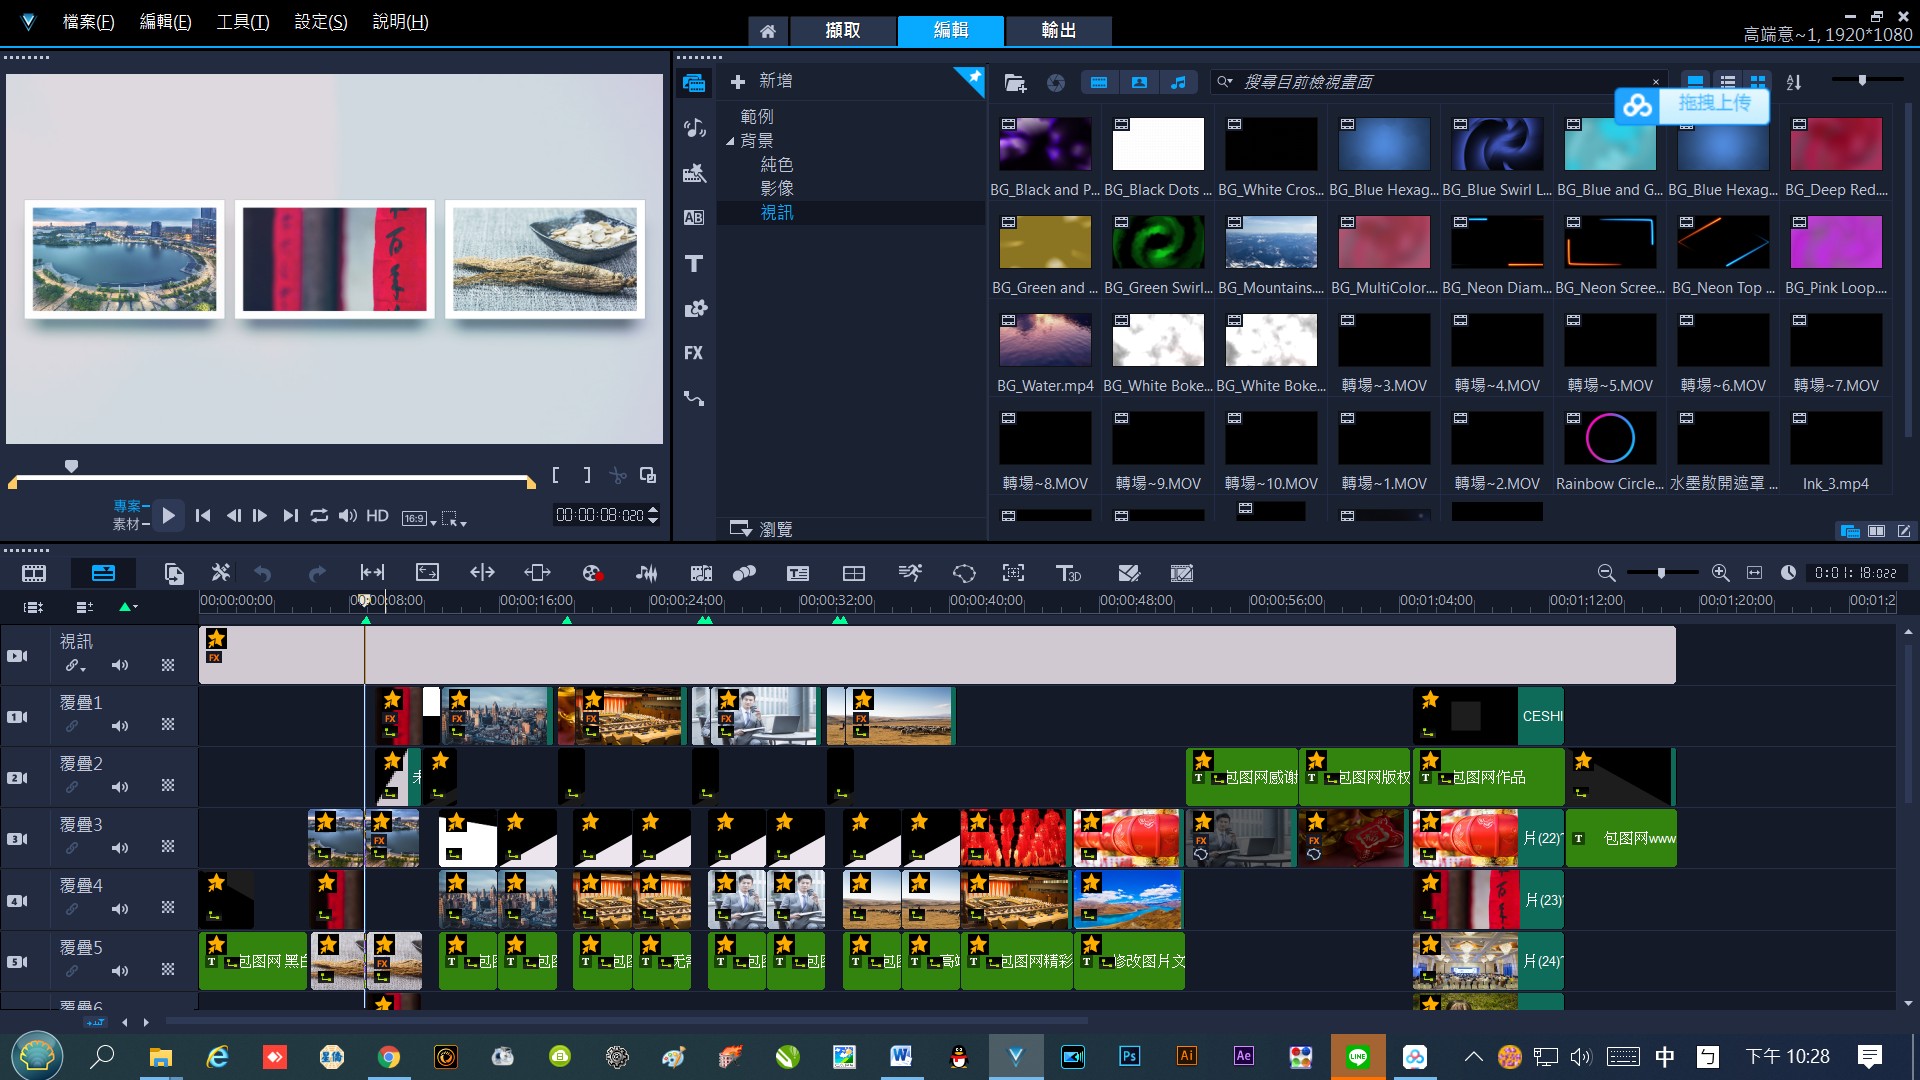Click the 新增 add folder button

[x=762, y=82]
